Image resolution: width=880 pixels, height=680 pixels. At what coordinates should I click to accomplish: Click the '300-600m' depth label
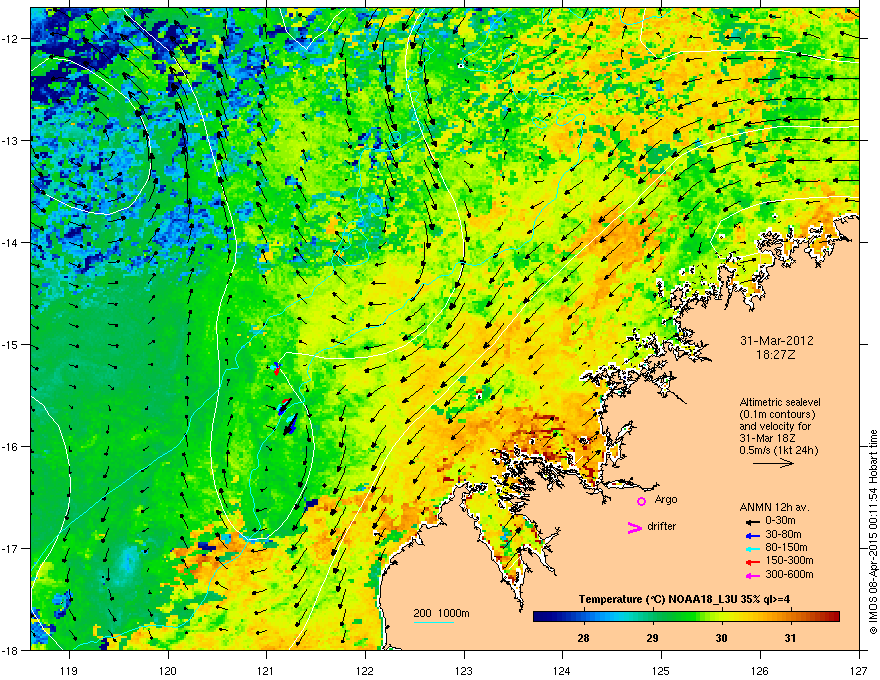point(789,575)
